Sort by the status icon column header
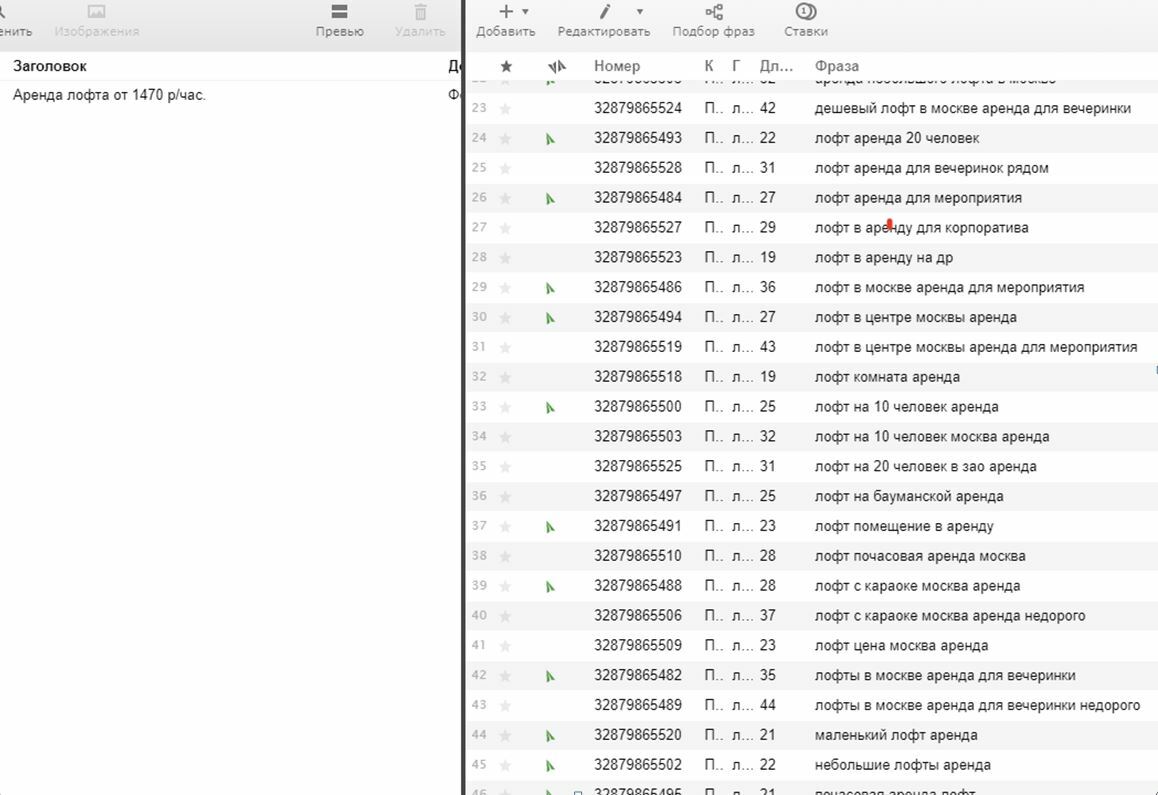Viewport: 1158px width, 795px height. (557, 66)
